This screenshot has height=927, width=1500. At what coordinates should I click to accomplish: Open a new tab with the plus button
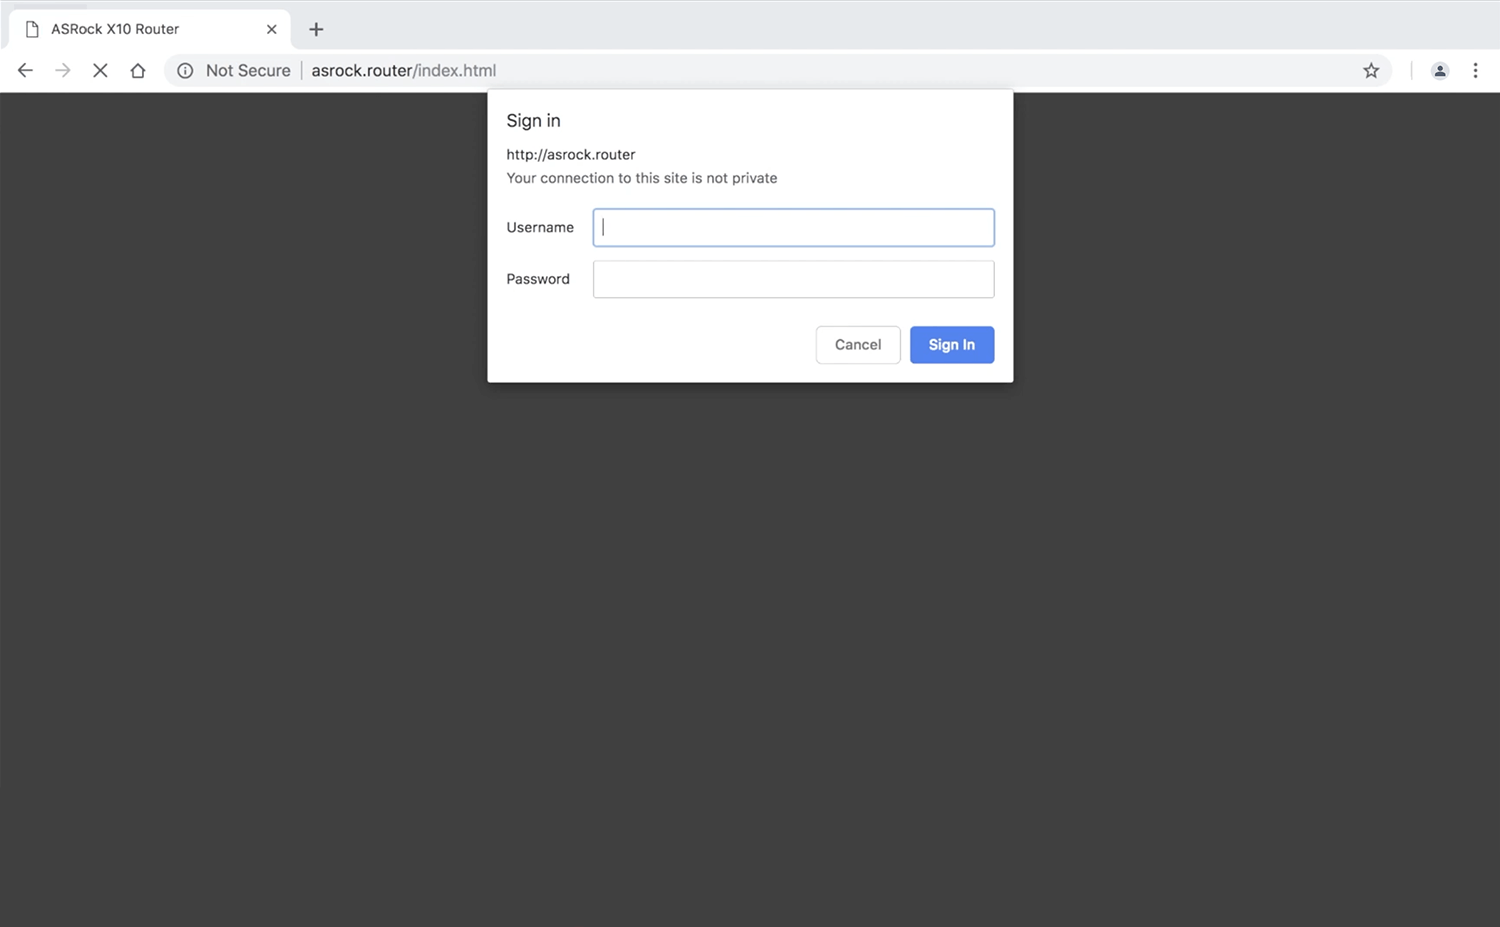316,29
